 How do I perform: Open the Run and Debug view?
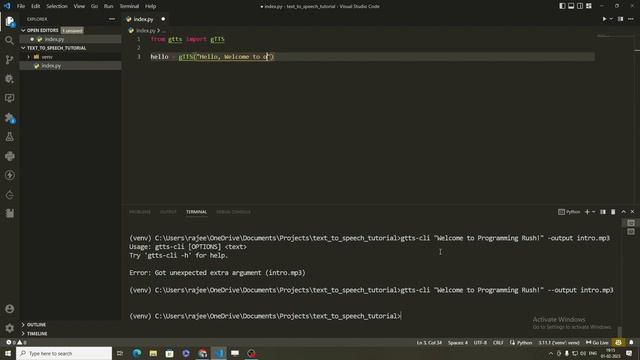pyautogui.click(x=9, y=79)
